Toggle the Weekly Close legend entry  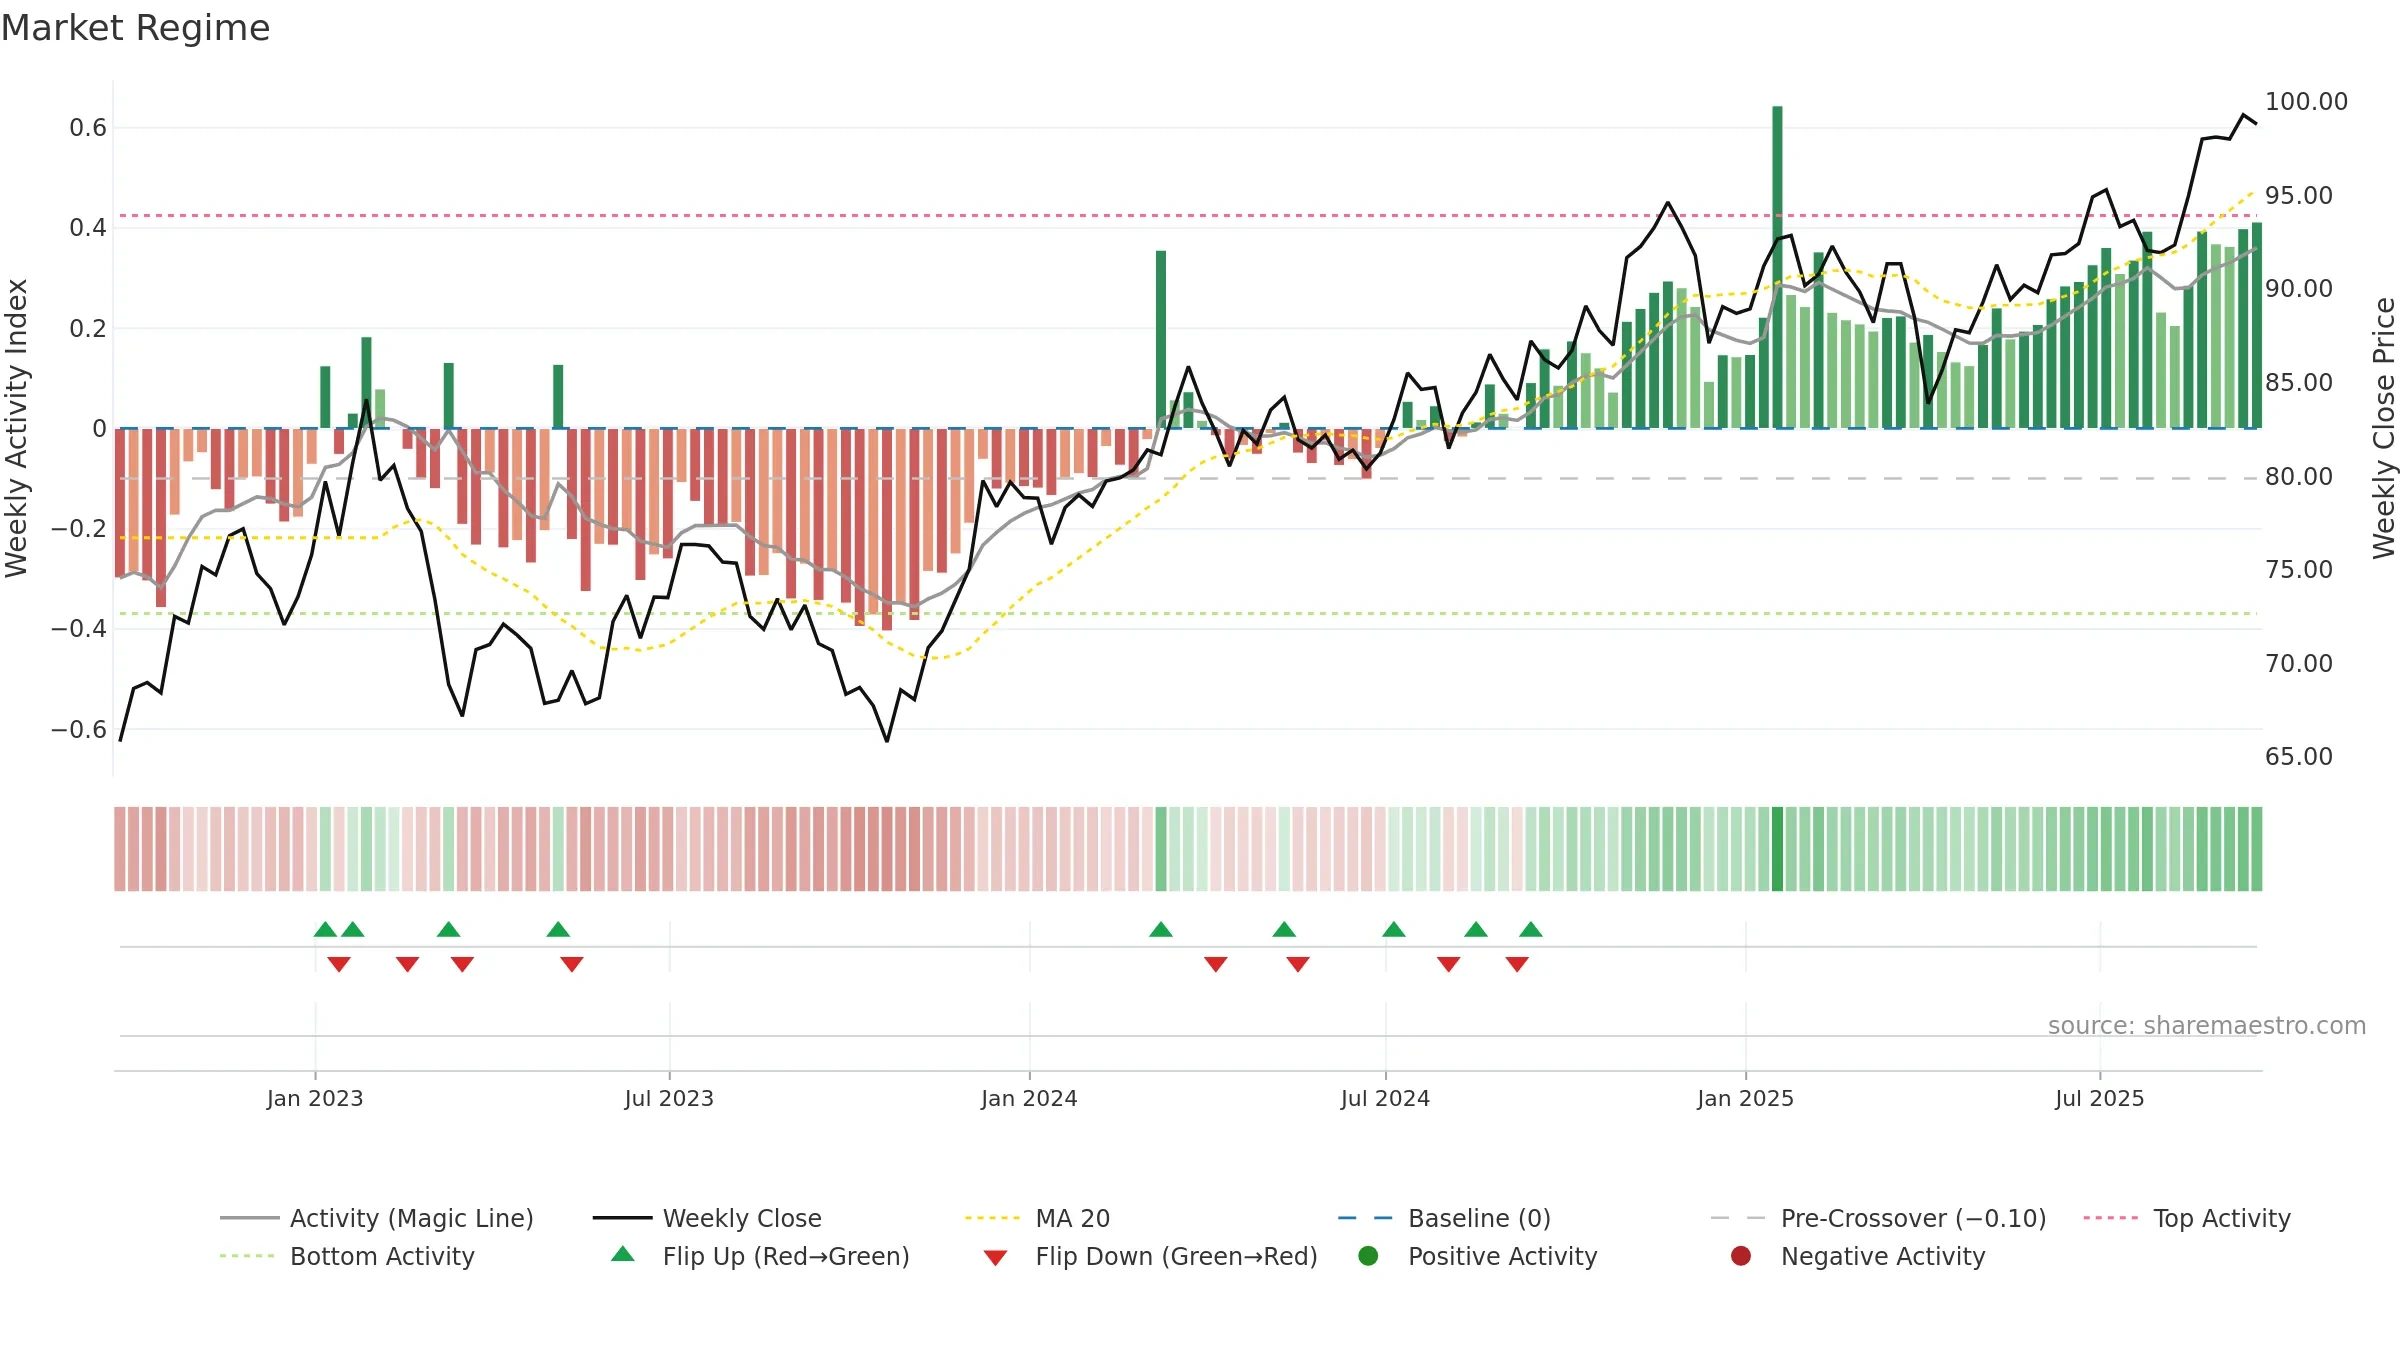click(707, 1218)
